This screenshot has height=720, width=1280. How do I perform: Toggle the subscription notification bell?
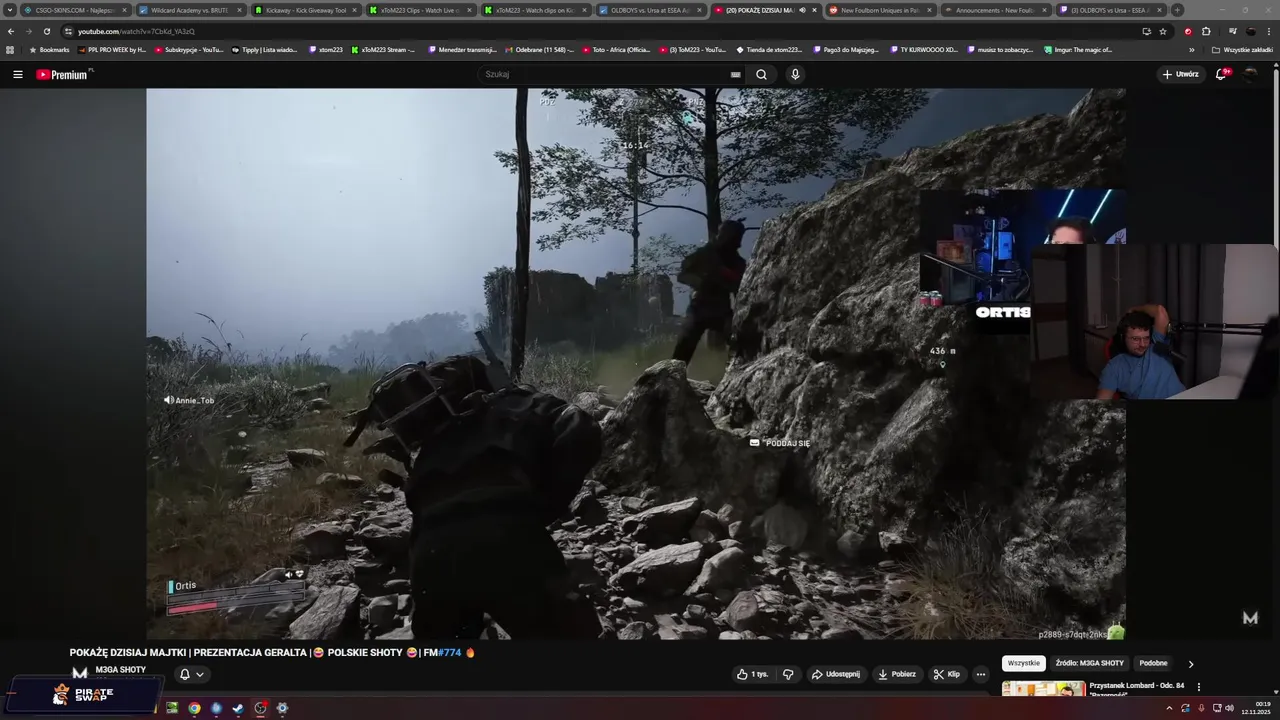click(x=191, y=674)
